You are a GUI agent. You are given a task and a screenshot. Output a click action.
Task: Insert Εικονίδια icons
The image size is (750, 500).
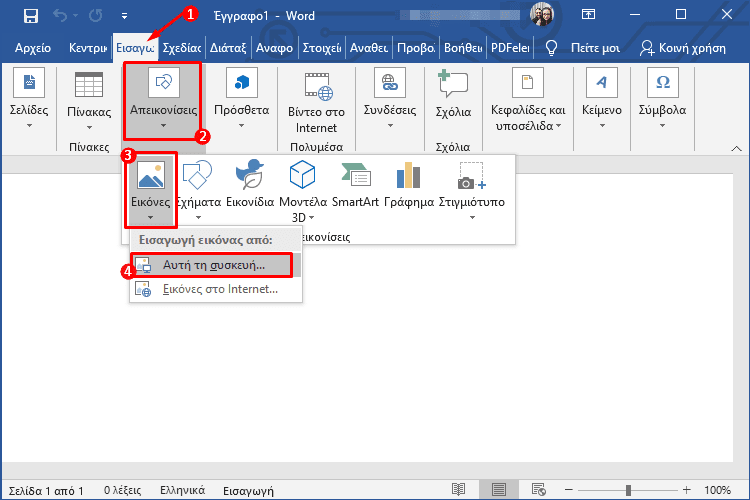pyautogui.click(x=250, y=184)
